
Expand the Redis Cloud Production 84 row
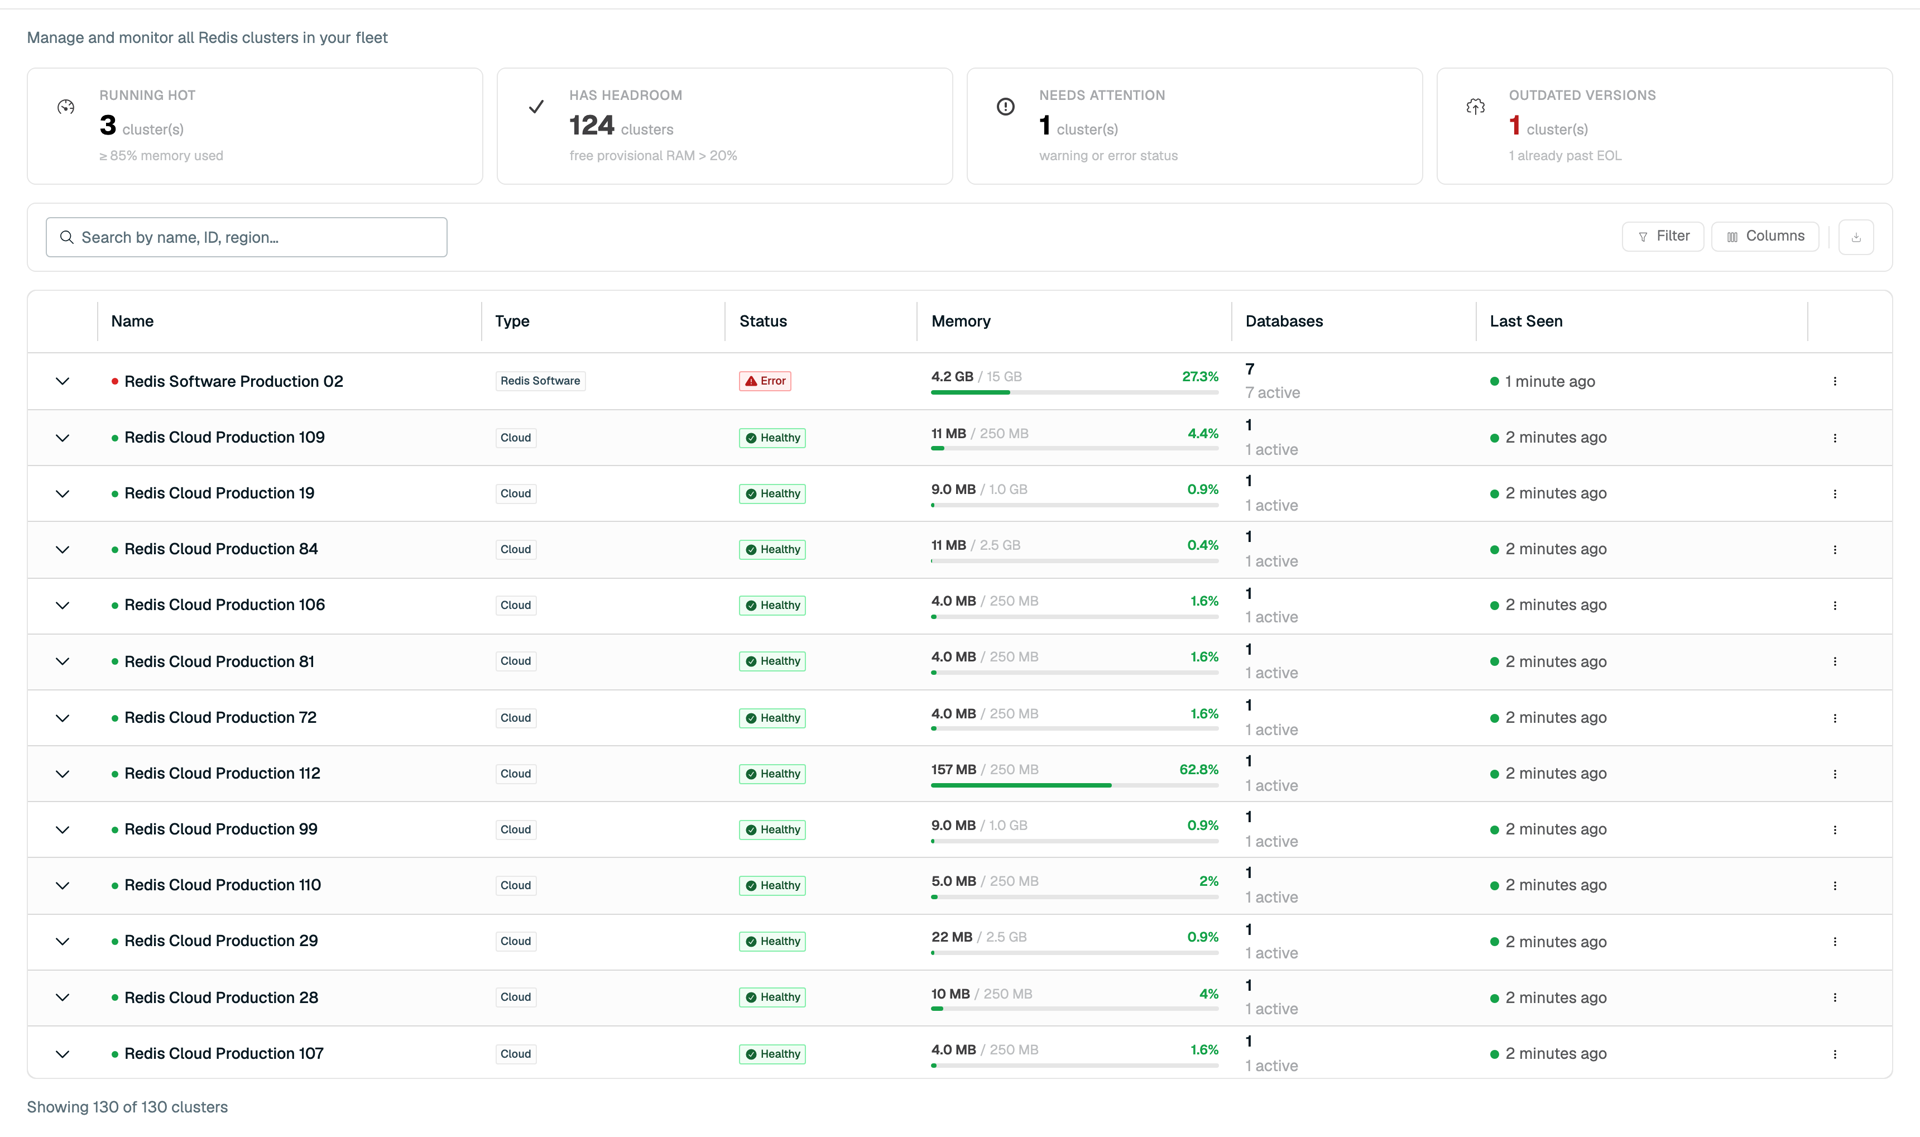[62, 550]
